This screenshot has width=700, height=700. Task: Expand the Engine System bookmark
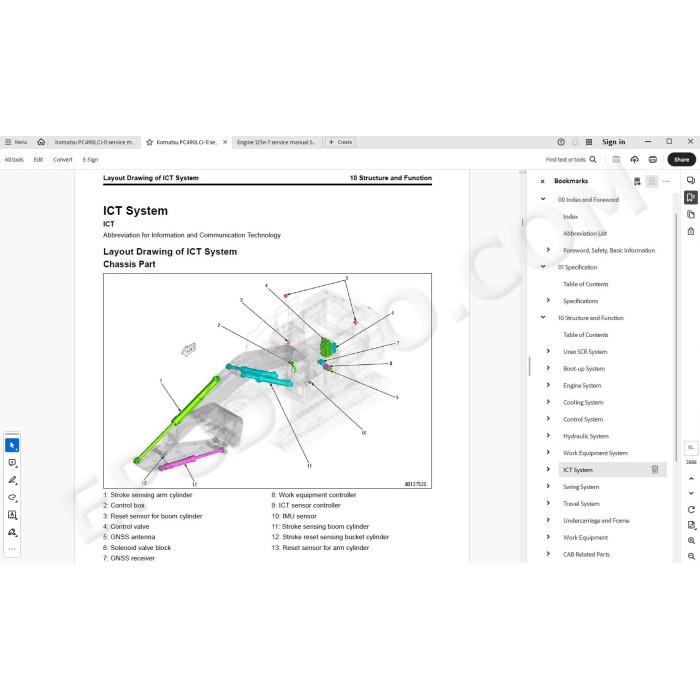click(x=548, y=385)
